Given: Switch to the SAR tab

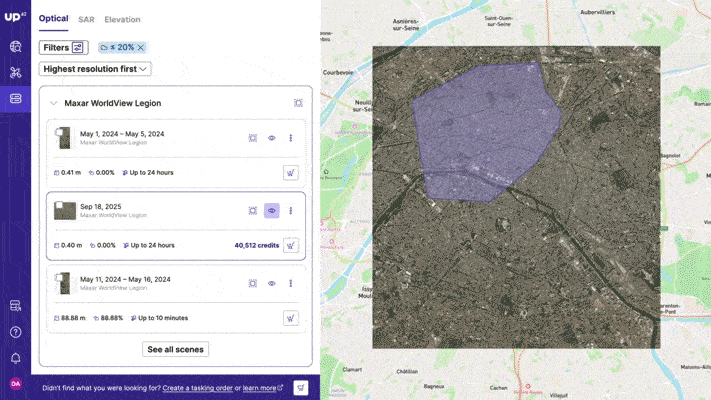Looking at the screenshot, I should tap(86, 20).
